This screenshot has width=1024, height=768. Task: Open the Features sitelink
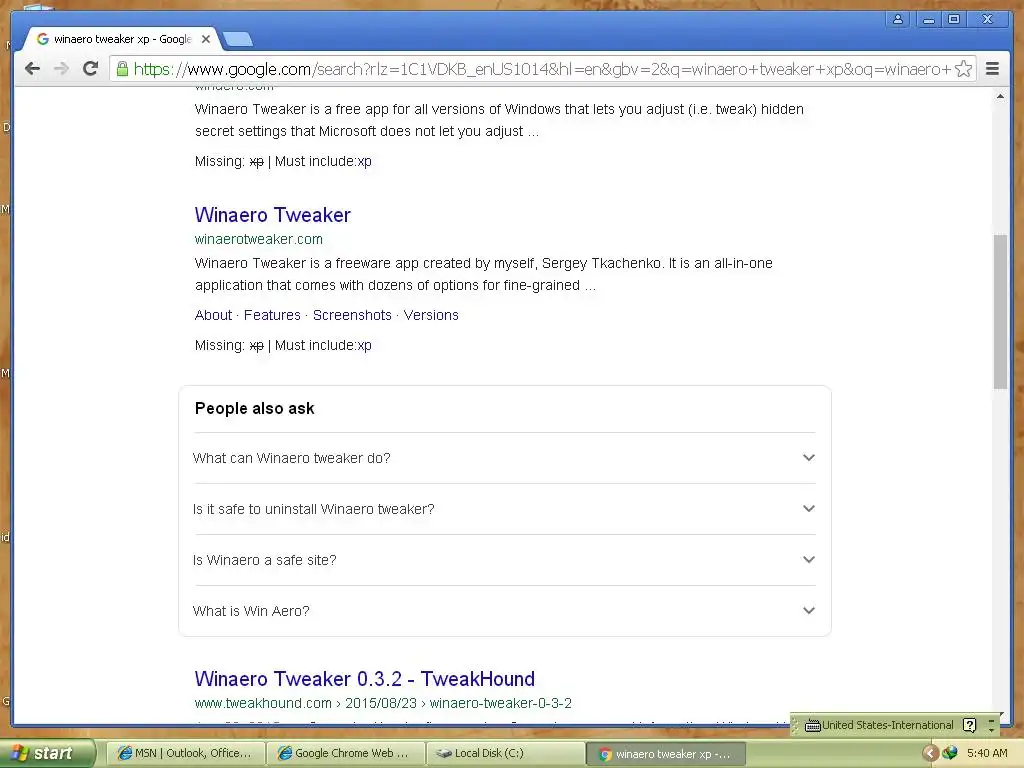point(272,315)
